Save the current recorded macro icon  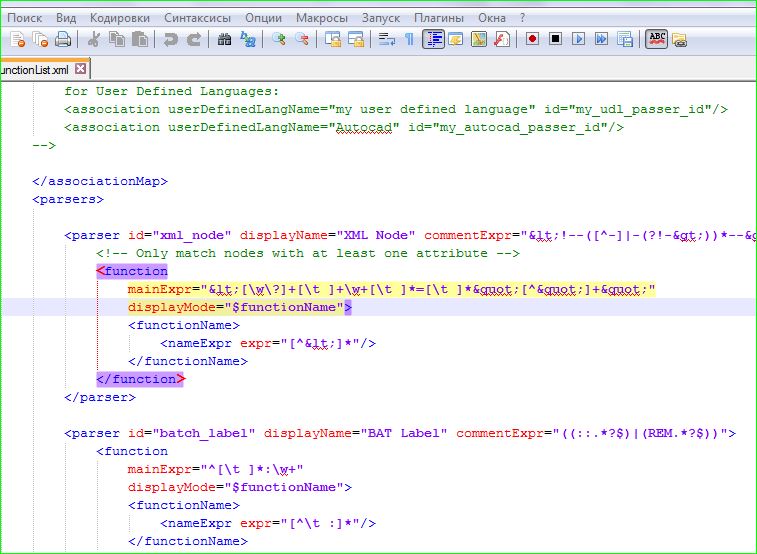tap(625, 39)
